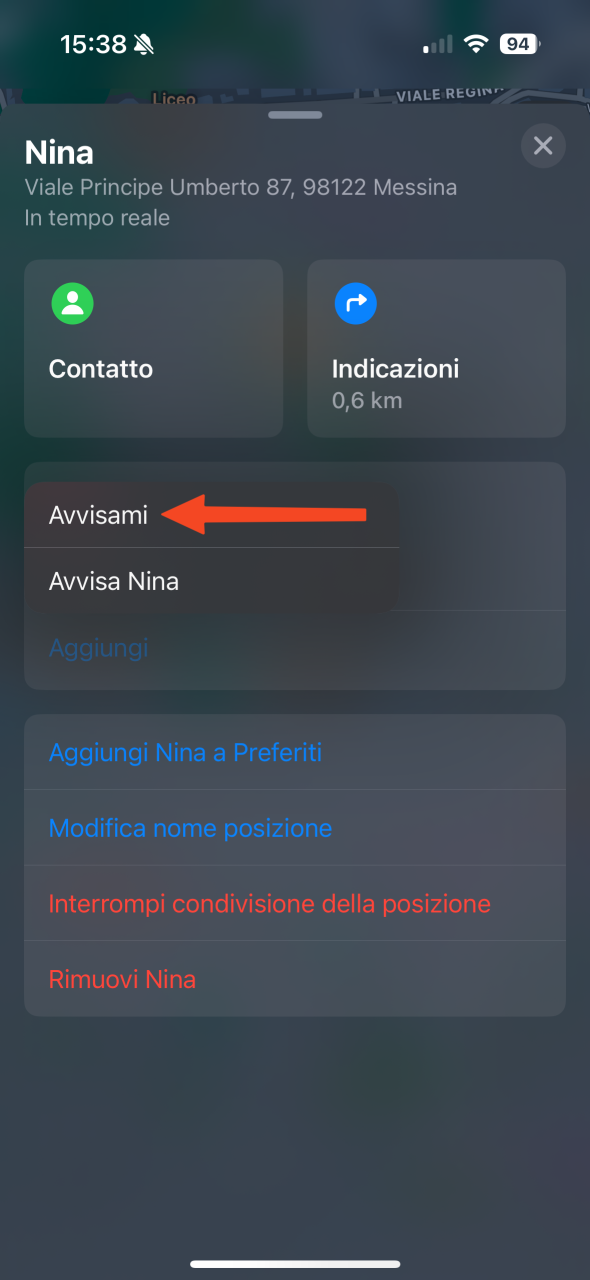Open the Contatto card

click(x=153, y=349)
